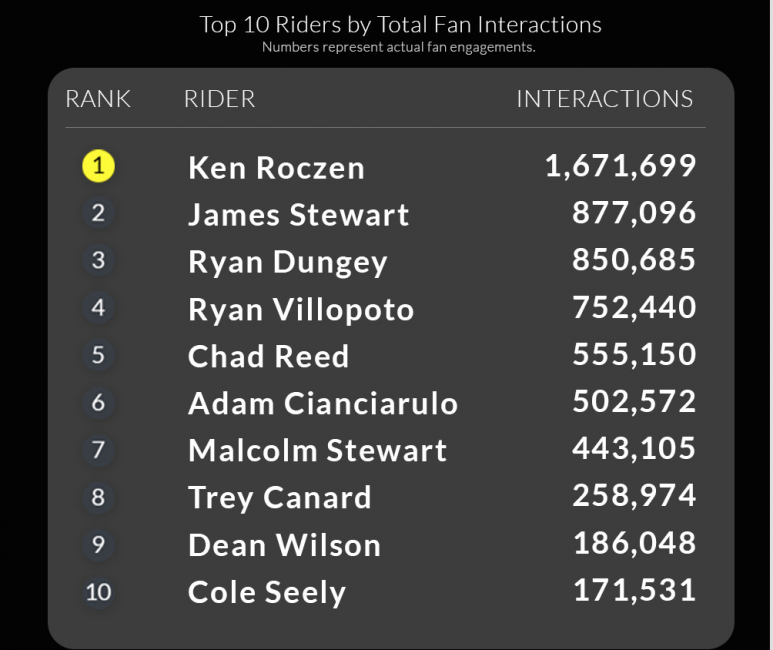The image size is (773, 650).
Task: Click the chart title 'Top 10 Riders'
Action: pos(400,24)
